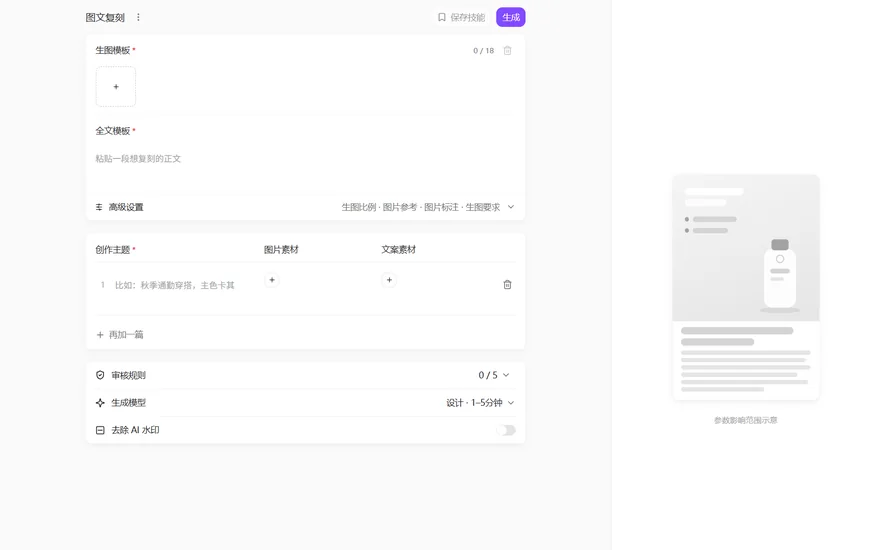Click the preview card illustration

(x=746, y=287)
